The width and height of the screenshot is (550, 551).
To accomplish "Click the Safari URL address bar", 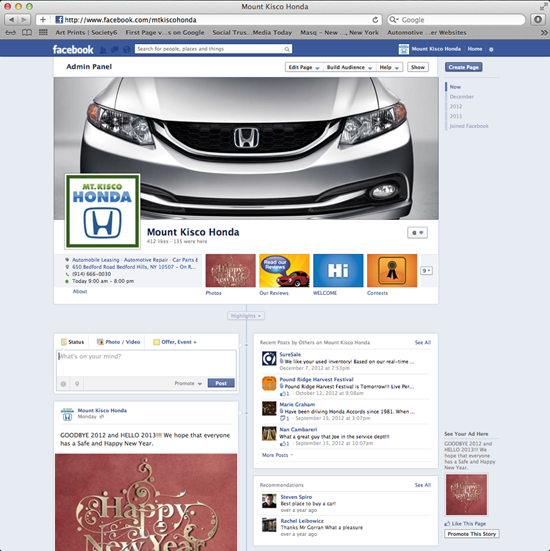I will [213, 20].
